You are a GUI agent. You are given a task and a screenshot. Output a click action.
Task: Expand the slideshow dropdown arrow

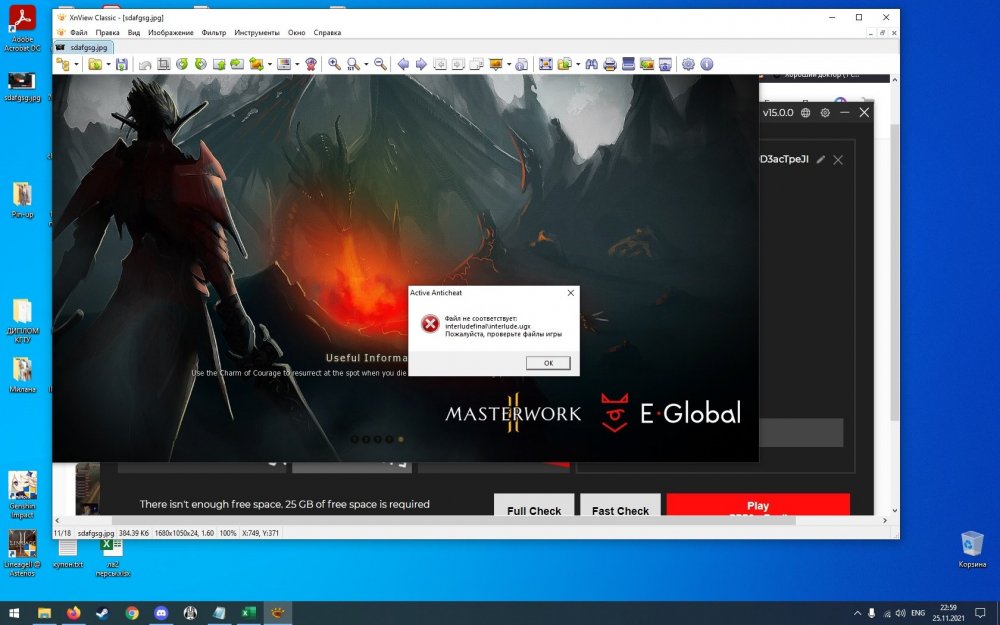tap(509, 65)
